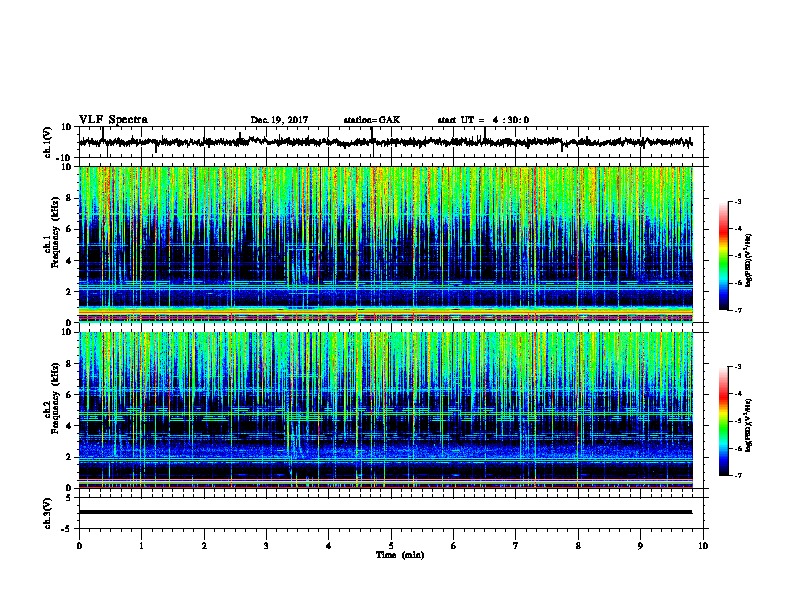This screenshot has height=612, width=792.
Task: Click time axis tick label "4"
Action: (x=329, y=545)
